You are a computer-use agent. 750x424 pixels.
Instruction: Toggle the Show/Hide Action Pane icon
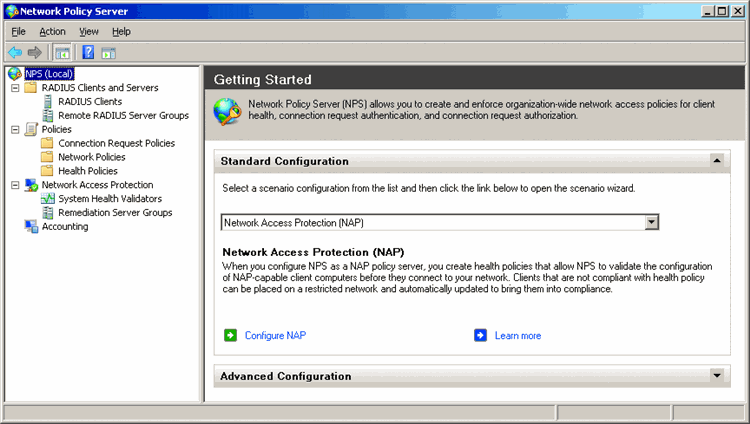coord(109,53)
